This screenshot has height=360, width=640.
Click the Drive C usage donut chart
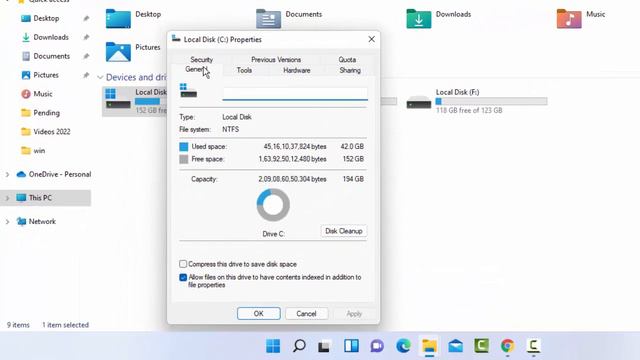point(273,204)
